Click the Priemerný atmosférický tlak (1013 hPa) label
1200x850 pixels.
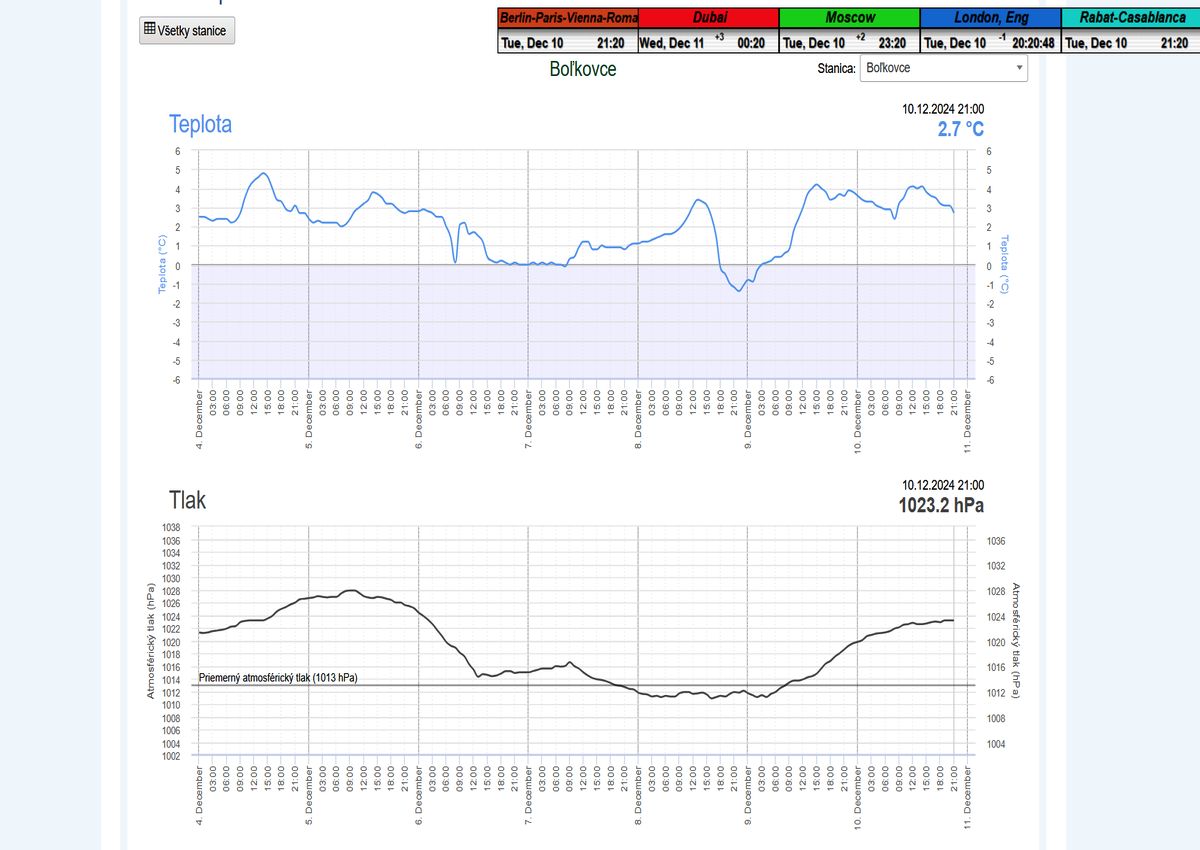click(x=278, y=678)
